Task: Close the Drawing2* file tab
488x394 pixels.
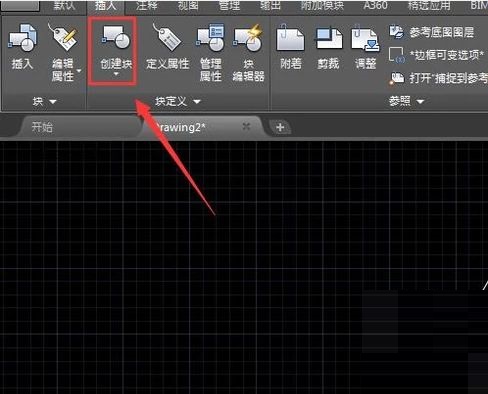Action: coord(246,126)
